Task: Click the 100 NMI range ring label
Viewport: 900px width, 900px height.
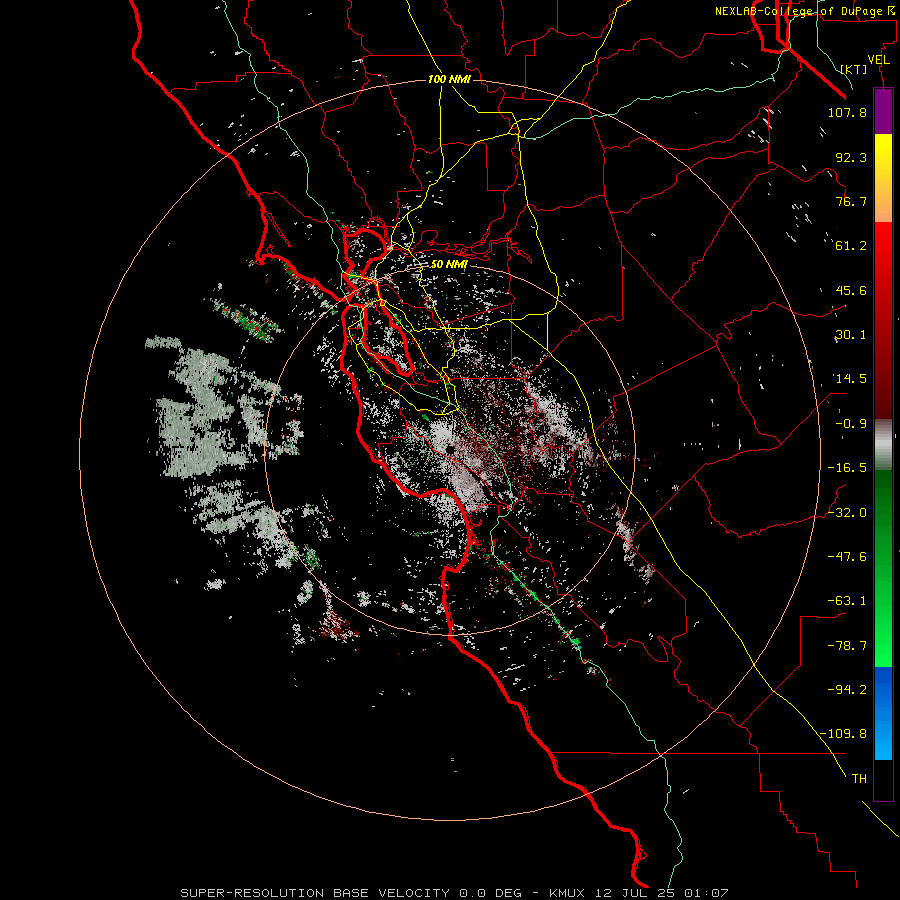Action: pyautogui.click(x=449, y=79)
